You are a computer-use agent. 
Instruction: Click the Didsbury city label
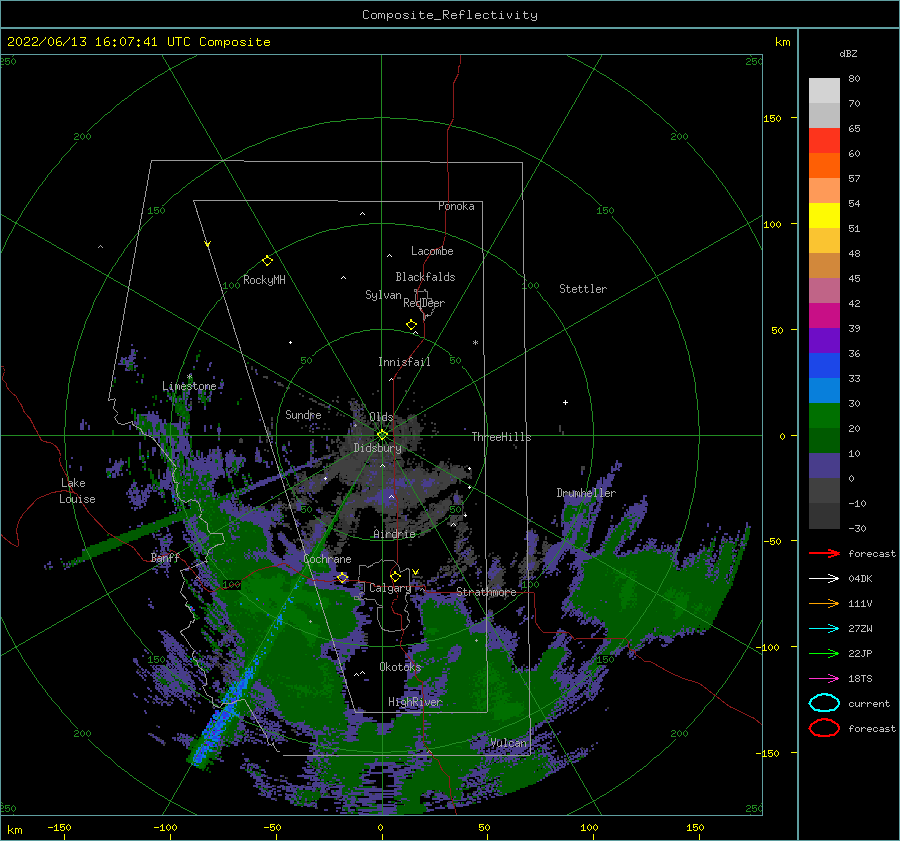[377, 448]
